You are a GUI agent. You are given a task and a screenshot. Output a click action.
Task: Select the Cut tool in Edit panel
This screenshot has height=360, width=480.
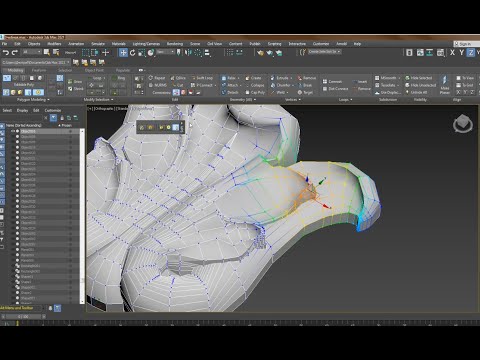click(177, 85)
